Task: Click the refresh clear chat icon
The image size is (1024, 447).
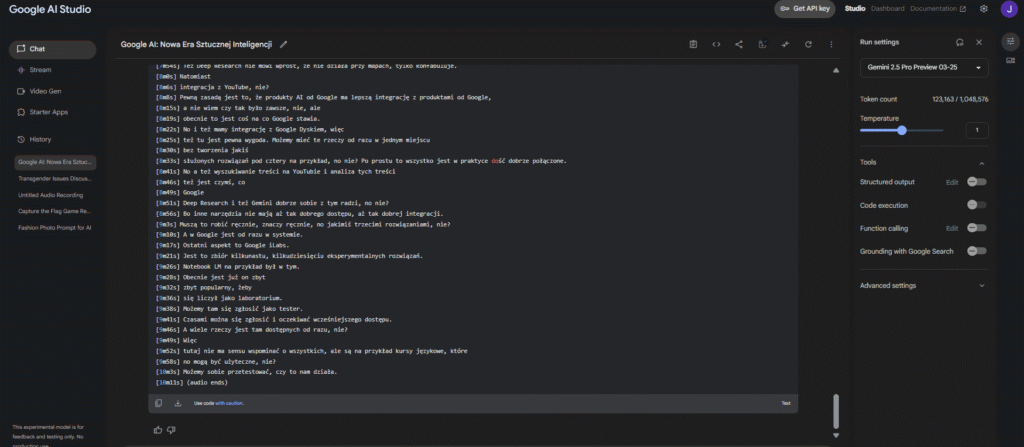Action: click(x=808, y=44)
